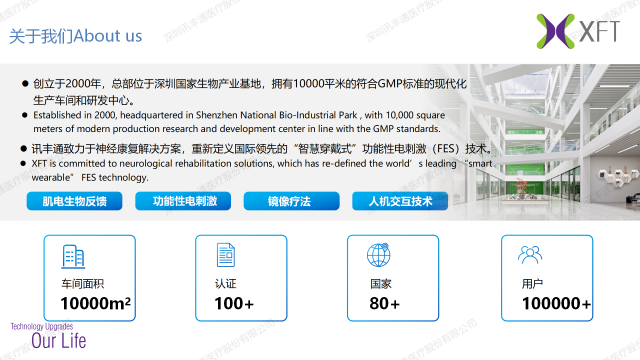Click the 100+ certification value
Viewport: 640px width, 360px height.
tap(234, 303)
